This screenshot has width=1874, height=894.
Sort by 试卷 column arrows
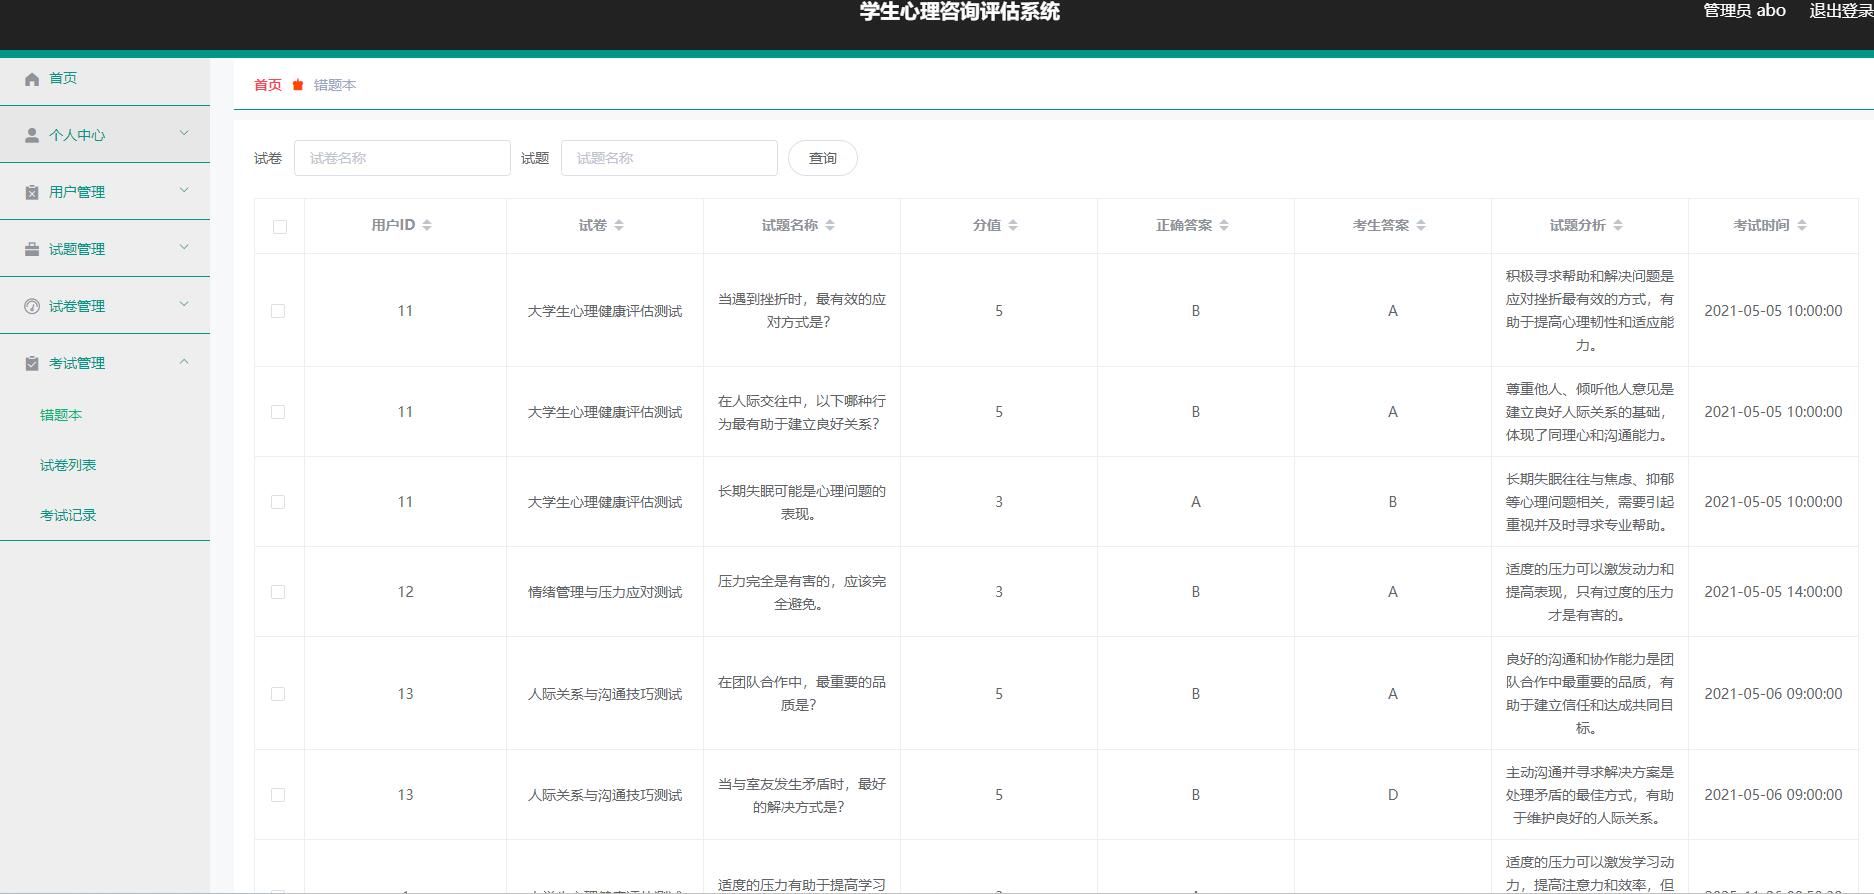(x=619, y=225)
